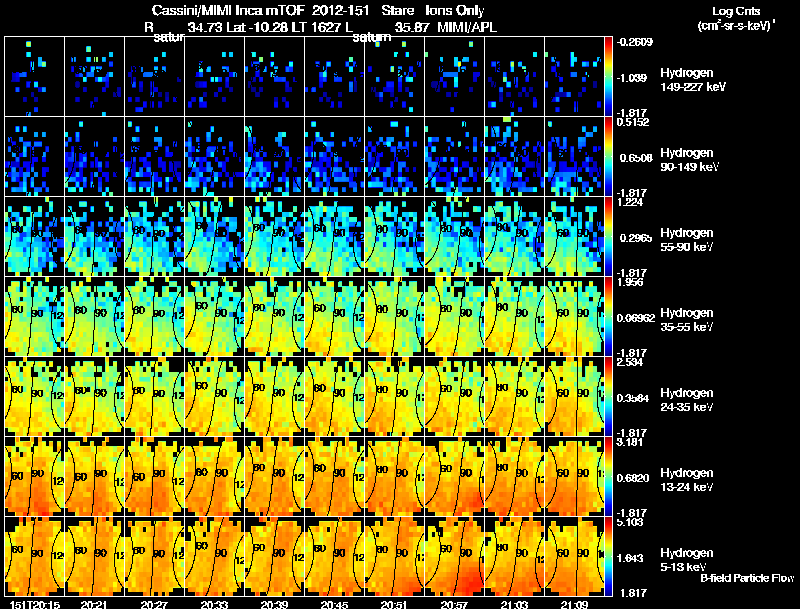
Task: Click the -0.2609 color scale maximum value
Action: pyautogui.click(x=635, y=42)
